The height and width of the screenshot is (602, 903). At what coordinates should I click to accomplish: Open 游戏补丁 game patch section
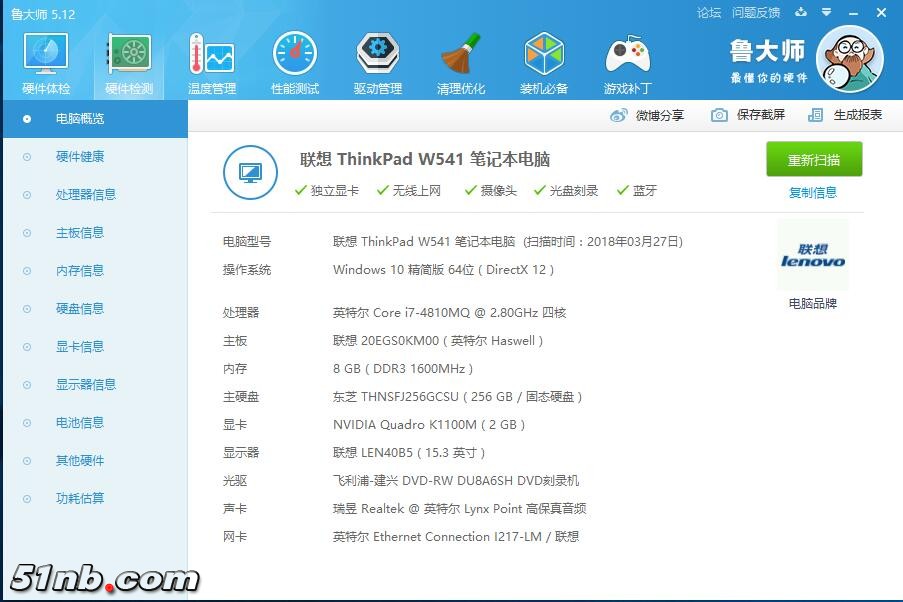pos(627,60)
